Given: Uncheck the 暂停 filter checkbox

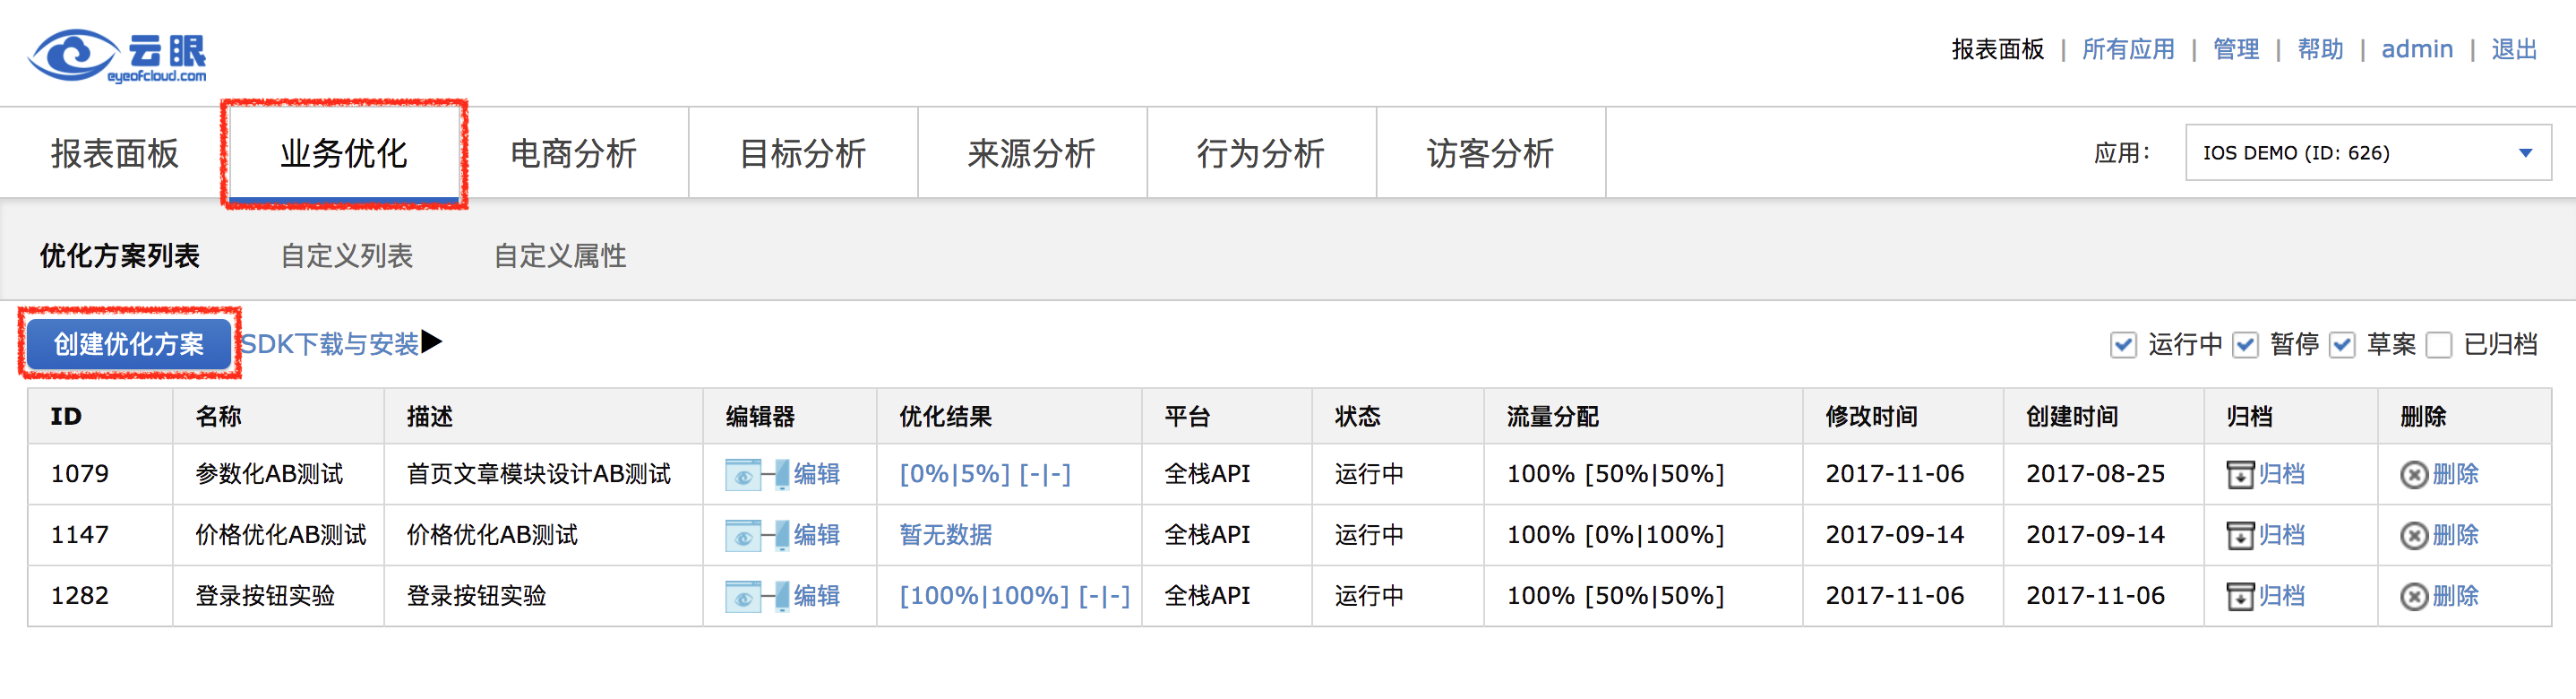Looking at the screenshot, I should 2245,345.
